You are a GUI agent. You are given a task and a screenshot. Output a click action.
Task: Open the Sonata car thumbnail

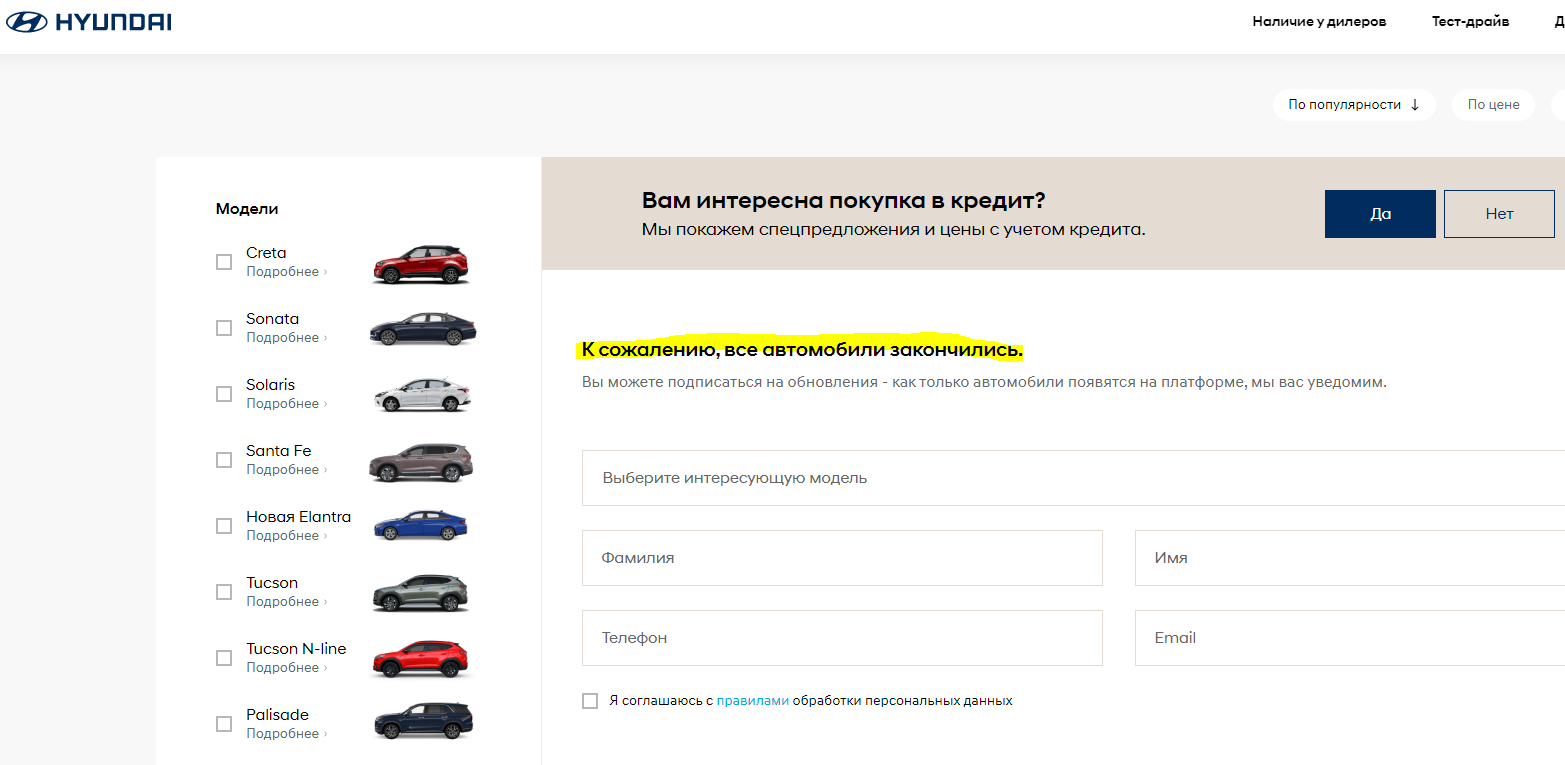point(421,329)
